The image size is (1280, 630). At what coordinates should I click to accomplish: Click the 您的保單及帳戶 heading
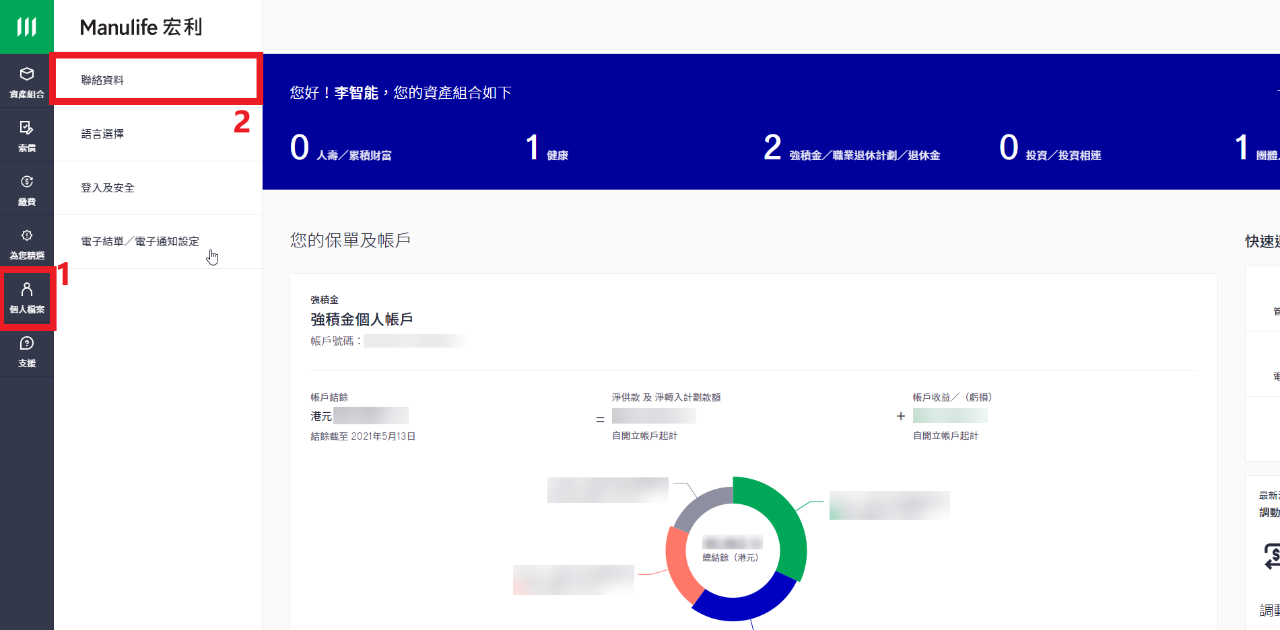pyautogui.click(x=350, y=240)
